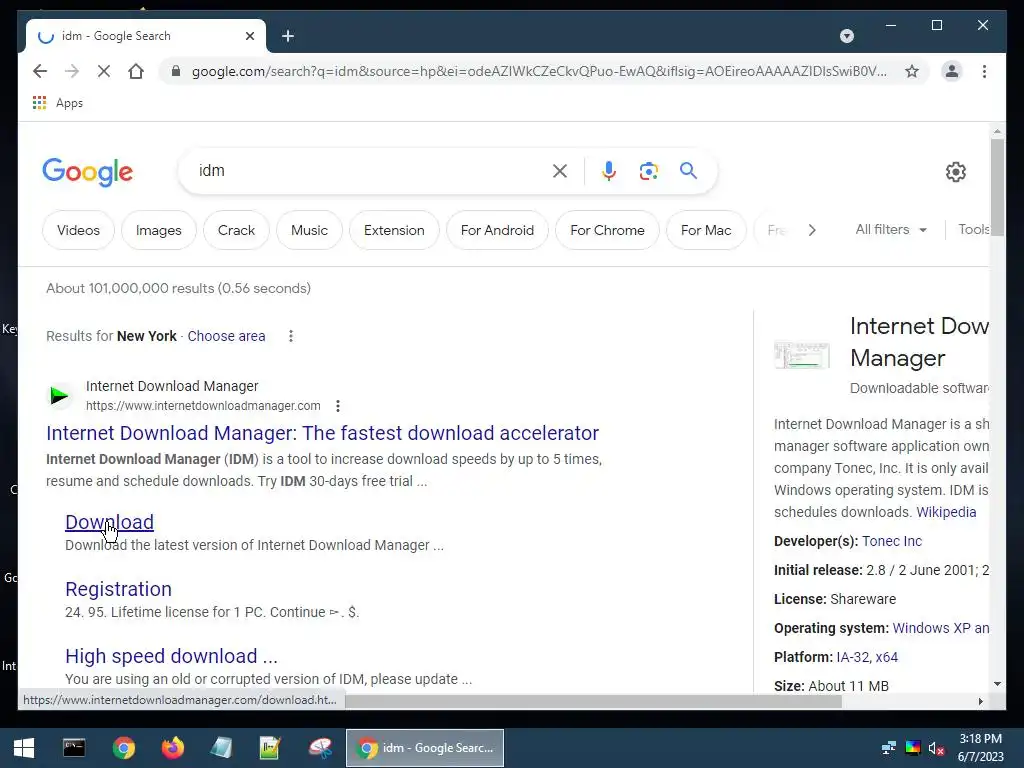Image resolution: width=1024 pixels, height=768 pixels.
Task: Click the browser forward arrow
Action: 72,71
